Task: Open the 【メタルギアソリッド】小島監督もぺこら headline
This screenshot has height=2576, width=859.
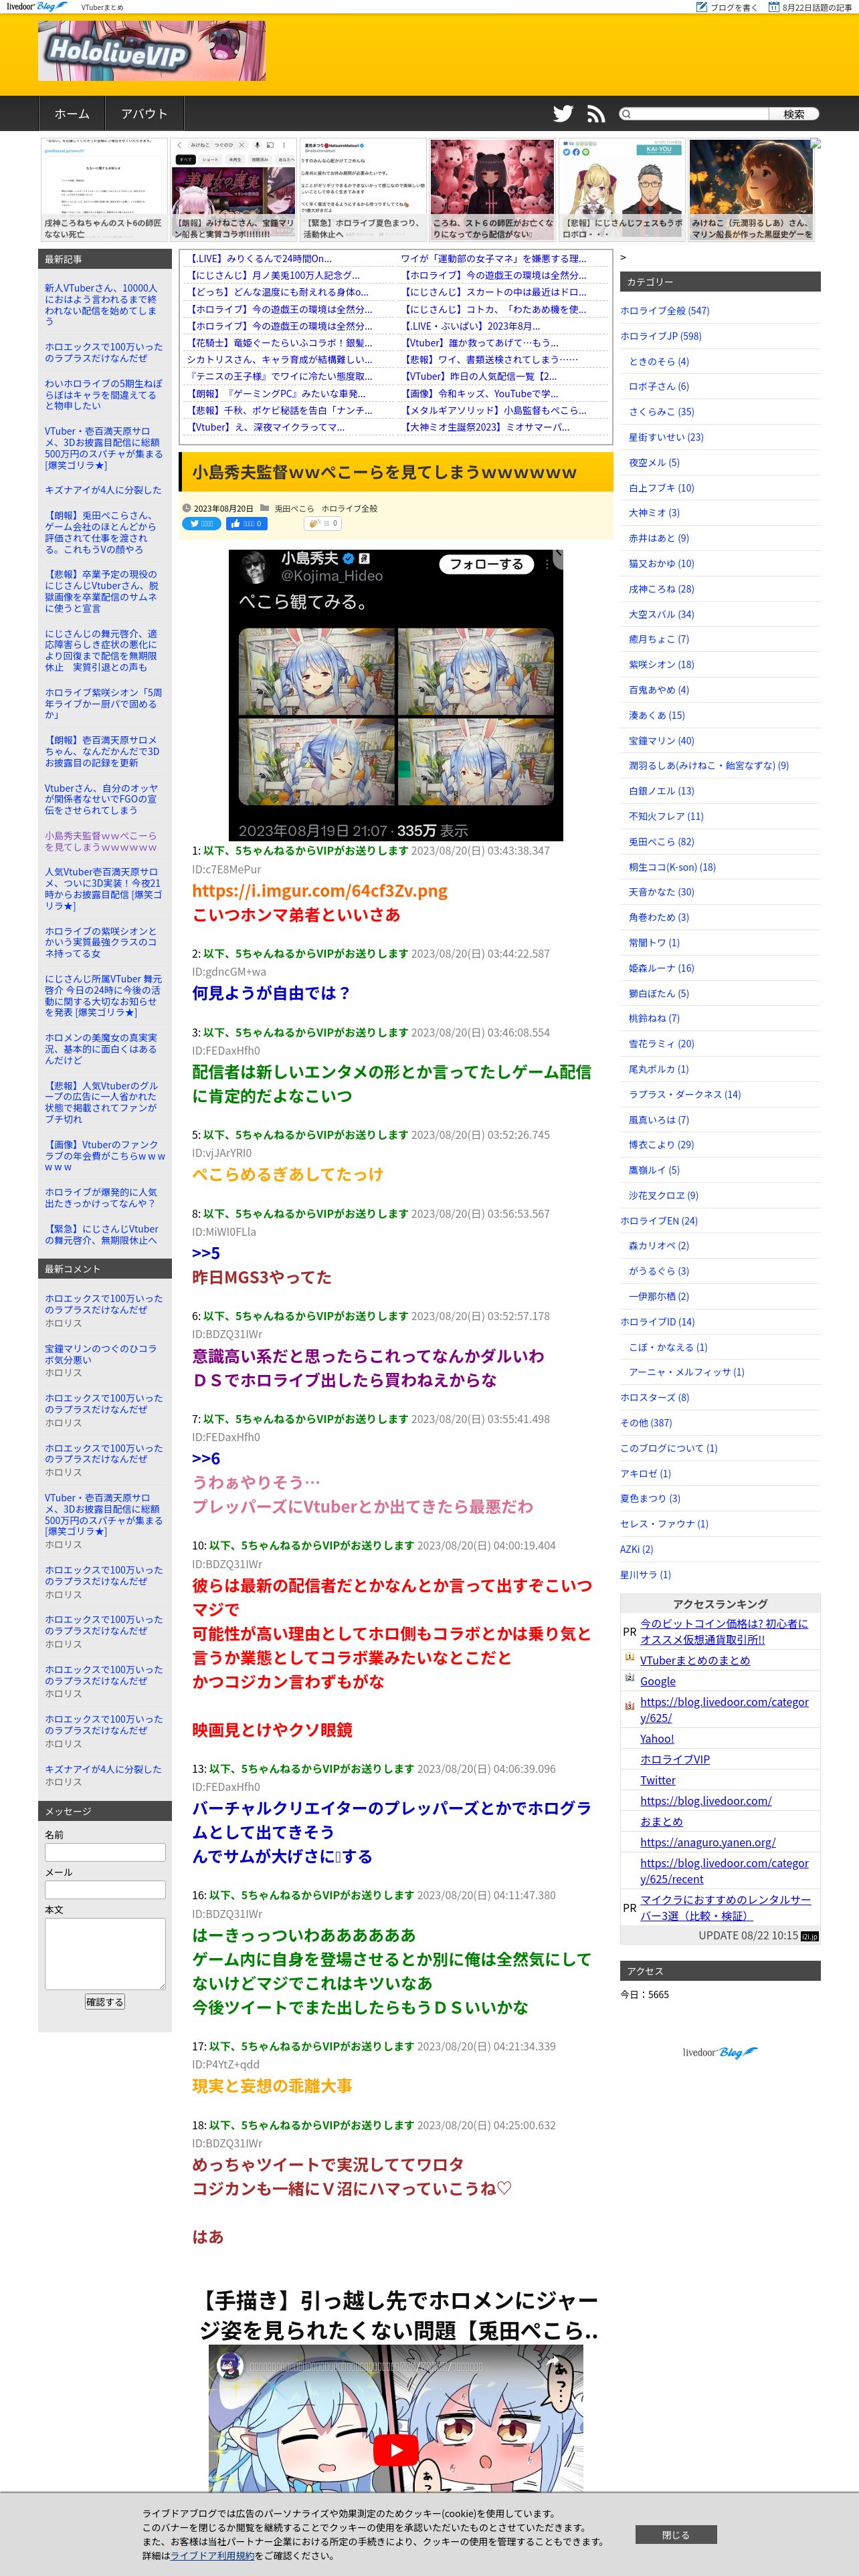Action: [495, 410]
